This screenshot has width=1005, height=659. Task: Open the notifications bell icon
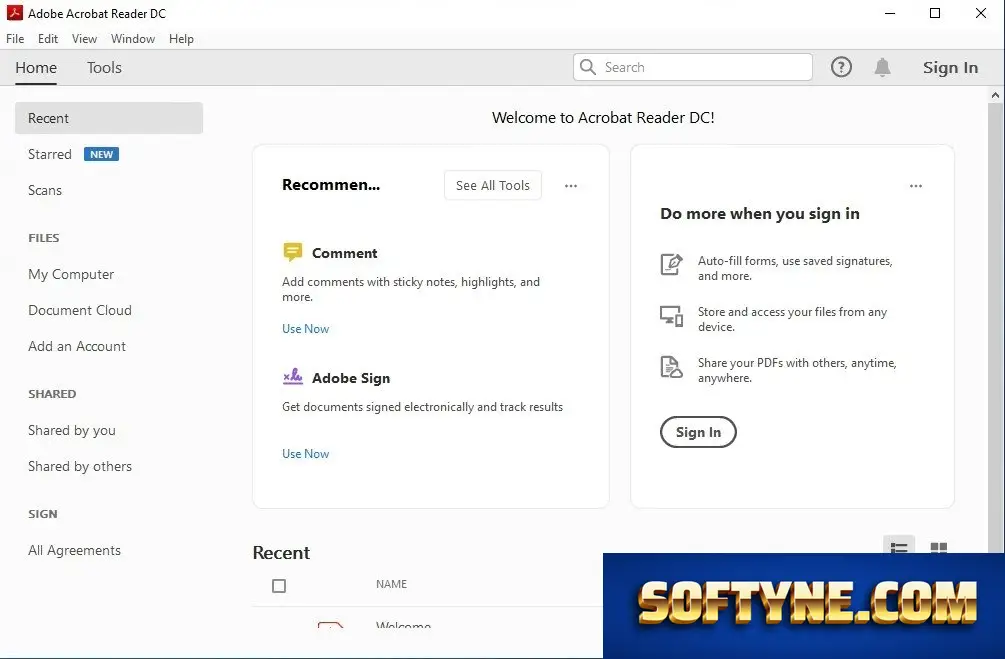[883, 67]
